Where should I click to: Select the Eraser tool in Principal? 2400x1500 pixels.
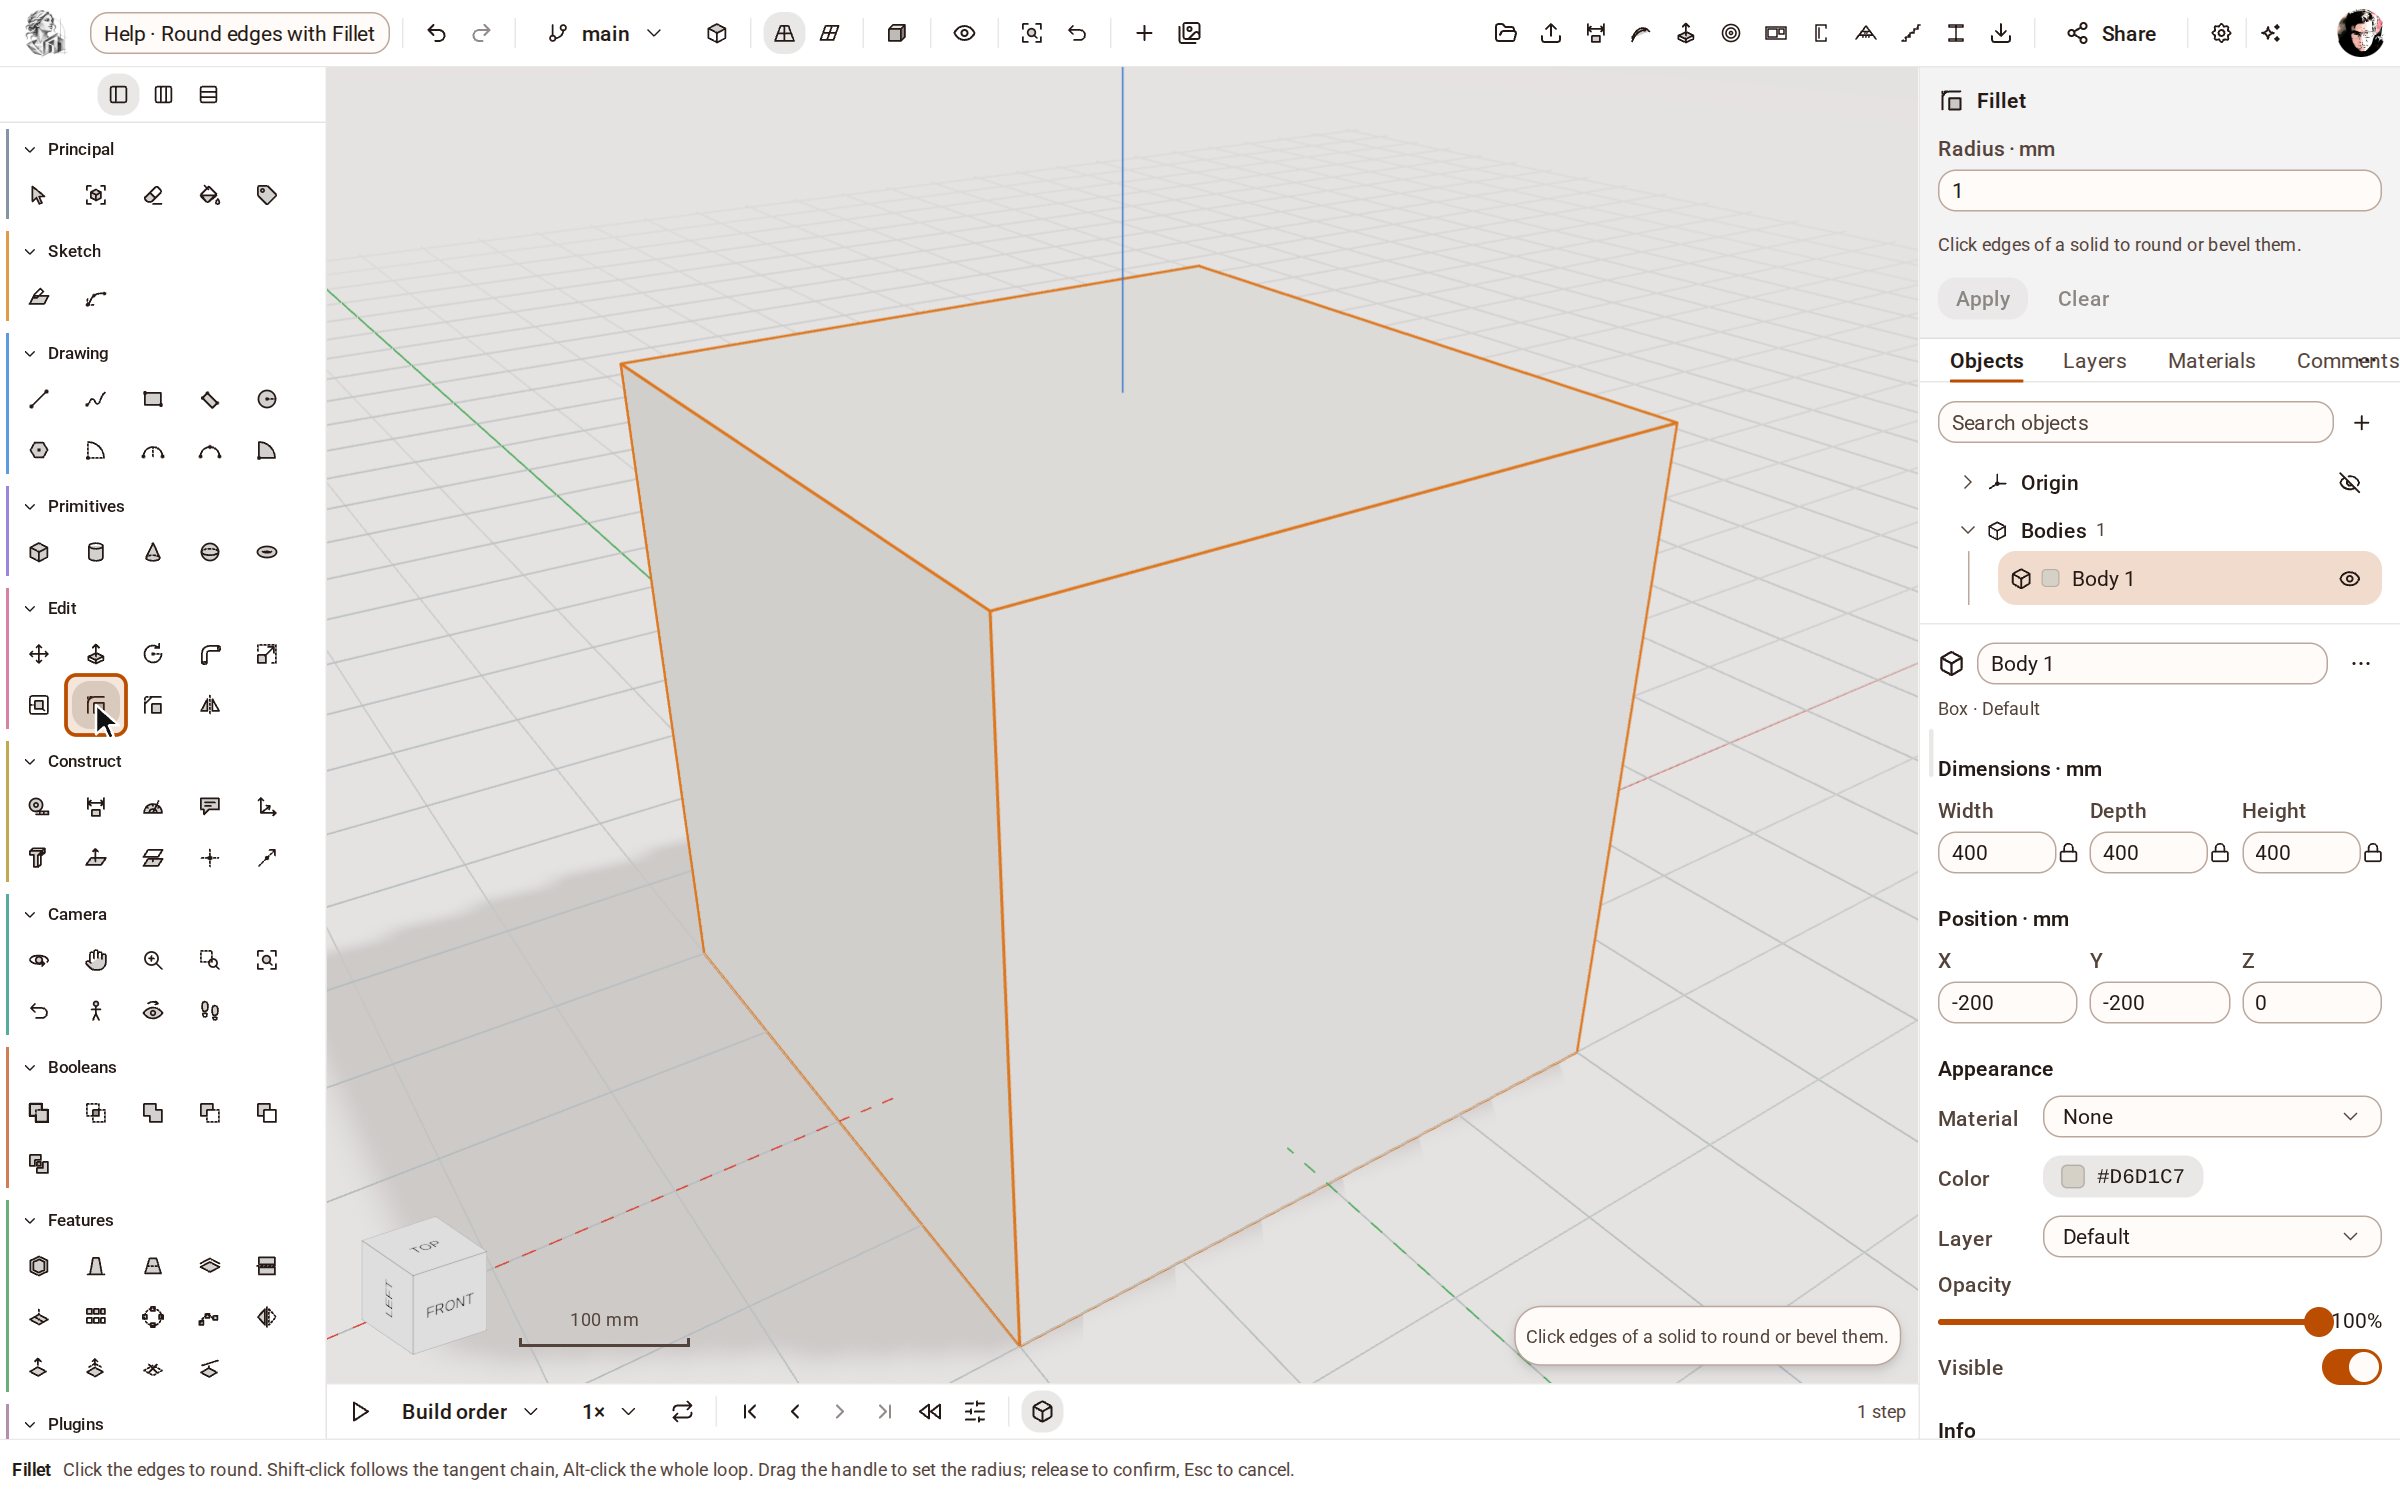[153, 195]
